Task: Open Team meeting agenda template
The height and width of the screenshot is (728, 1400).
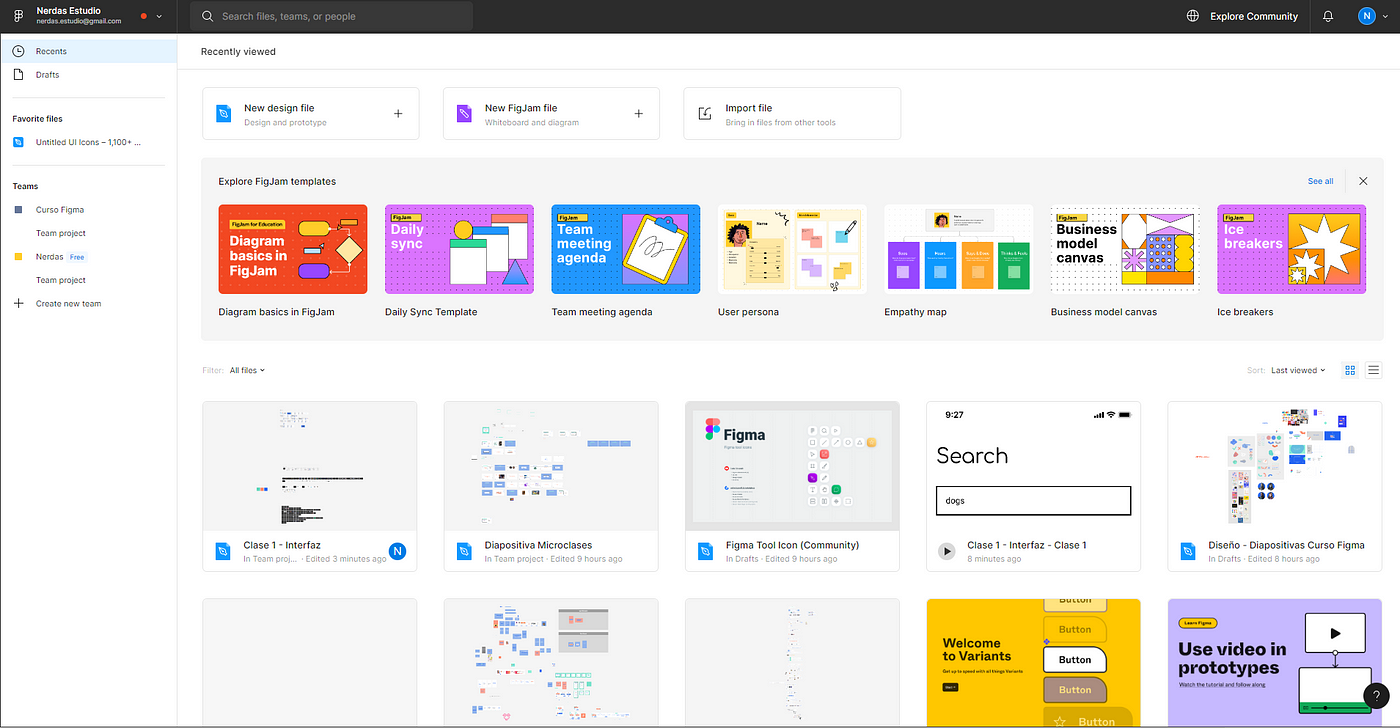Action: coord(626,249)
